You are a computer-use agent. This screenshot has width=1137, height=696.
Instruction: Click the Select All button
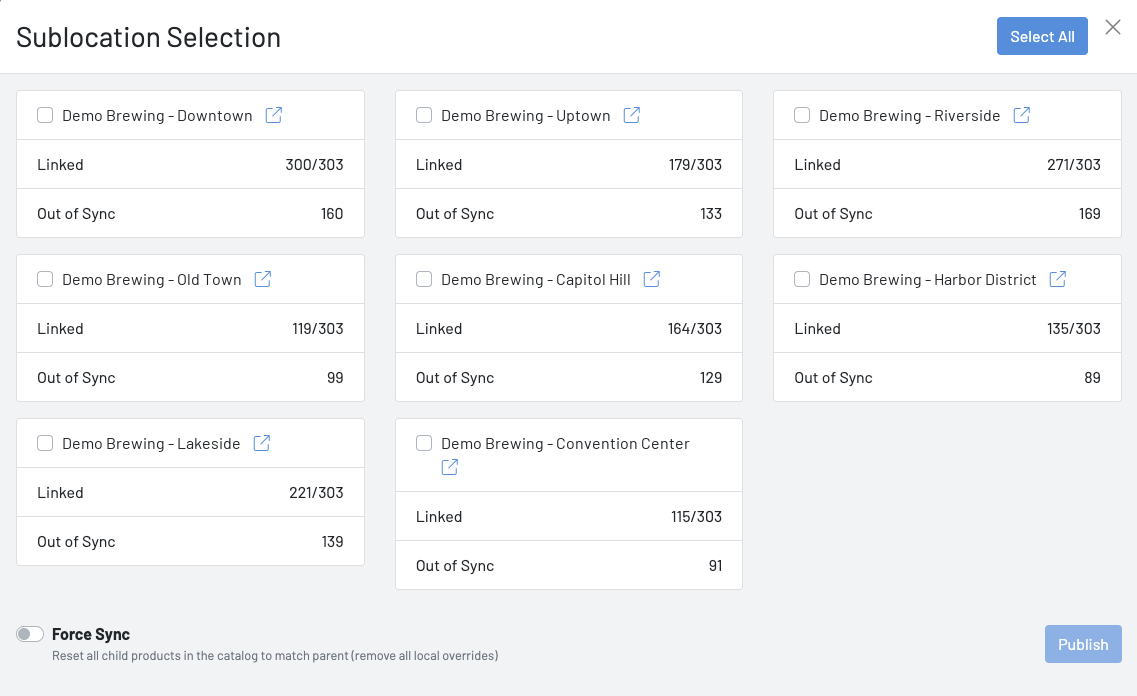[x=1042, y=36]
